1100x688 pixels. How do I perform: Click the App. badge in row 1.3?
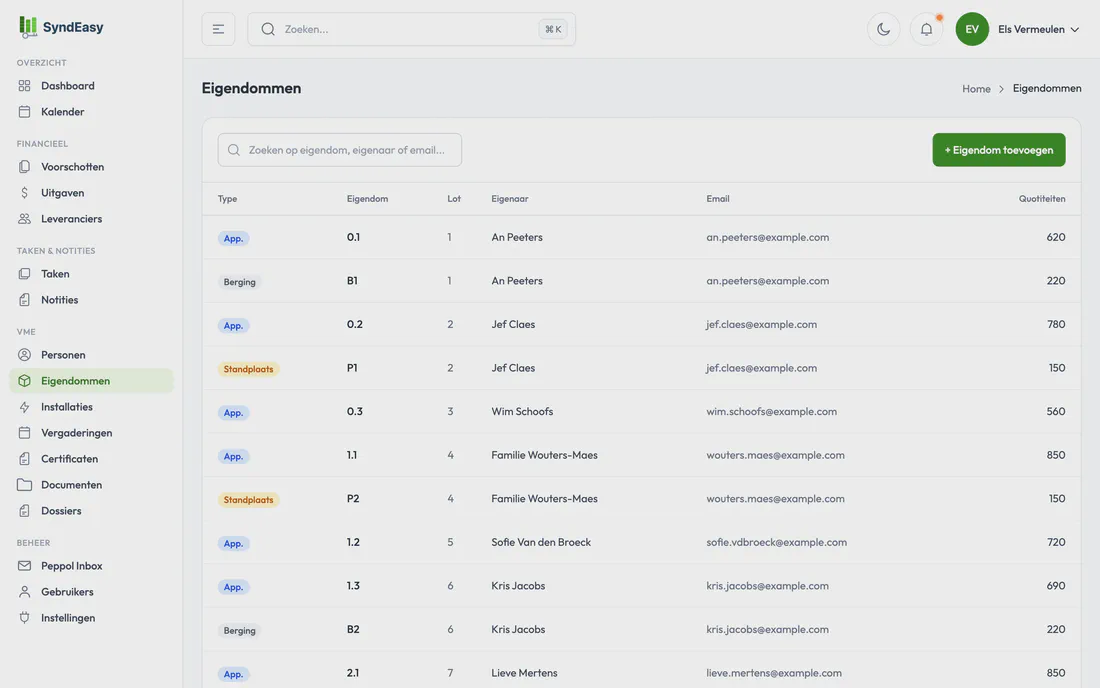click(233, 587)
